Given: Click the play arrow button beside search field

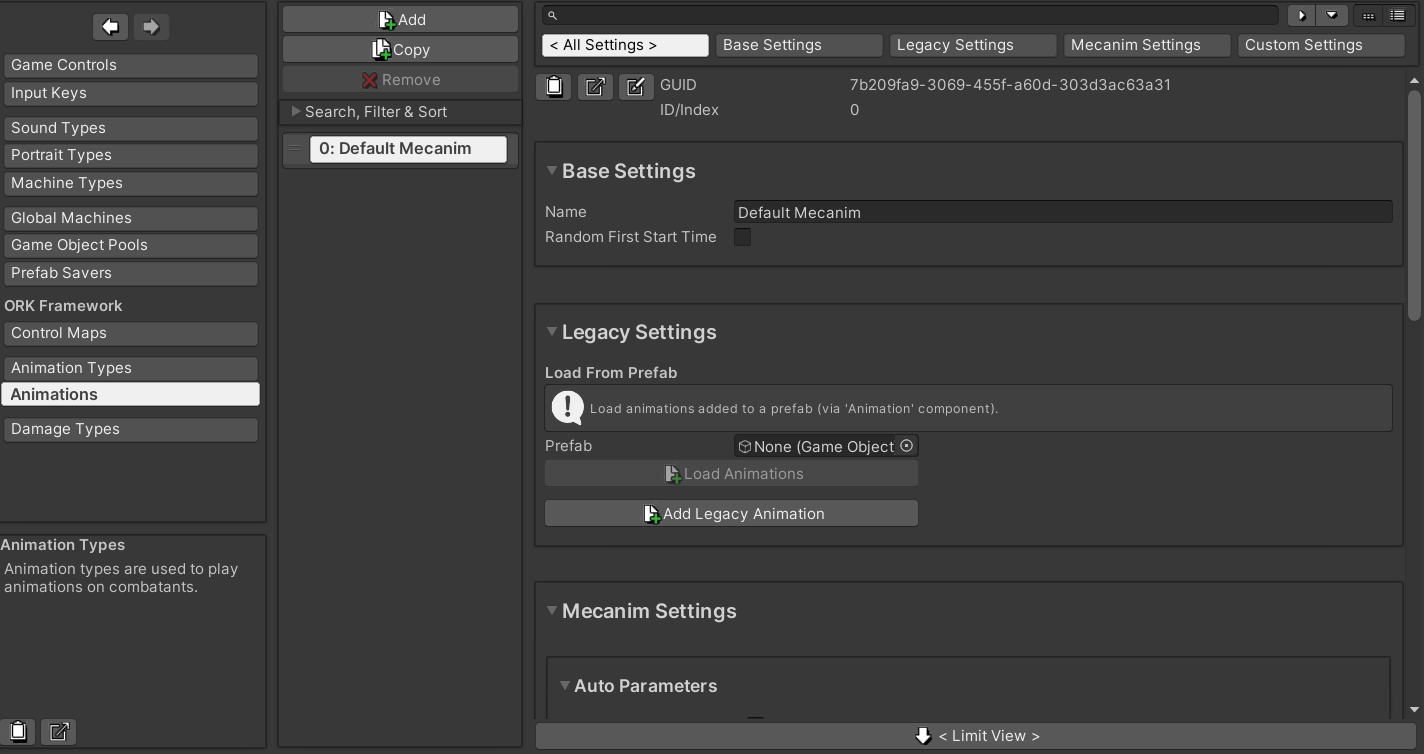Looking at the screenshot, I should 1301,15.
